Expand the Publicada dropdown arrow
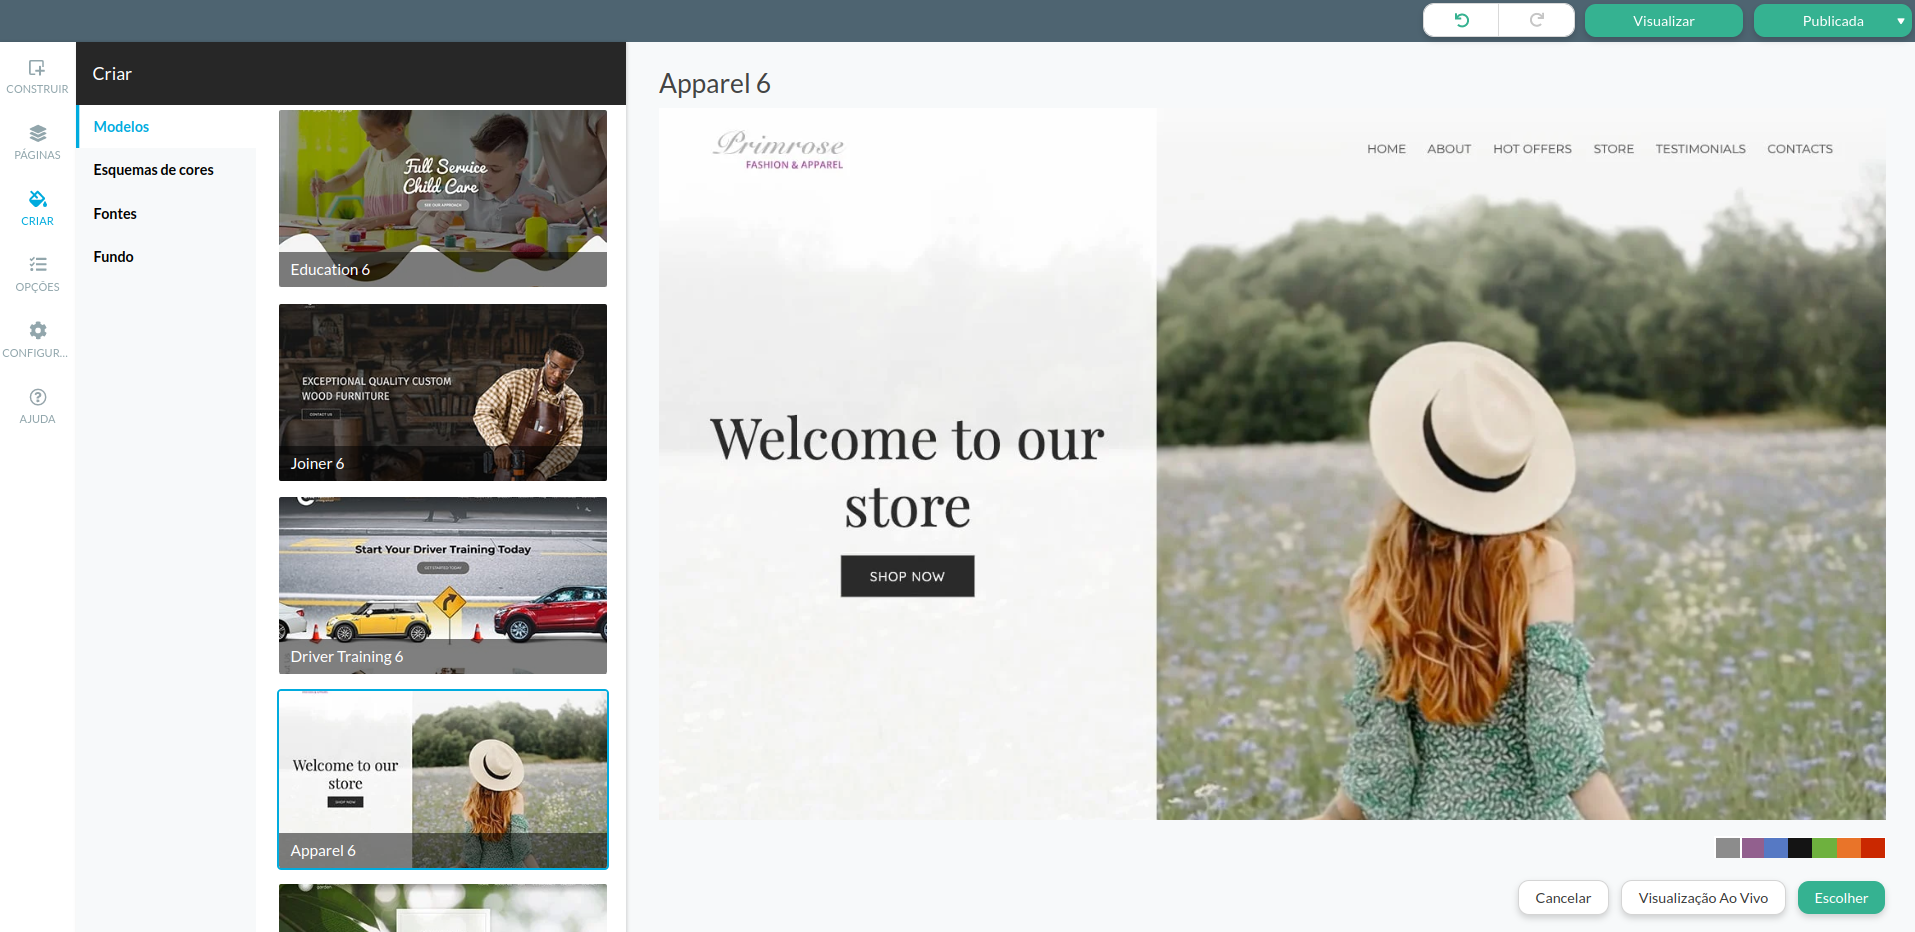This screenshot has height=932, width=1915. point(1900,21)
